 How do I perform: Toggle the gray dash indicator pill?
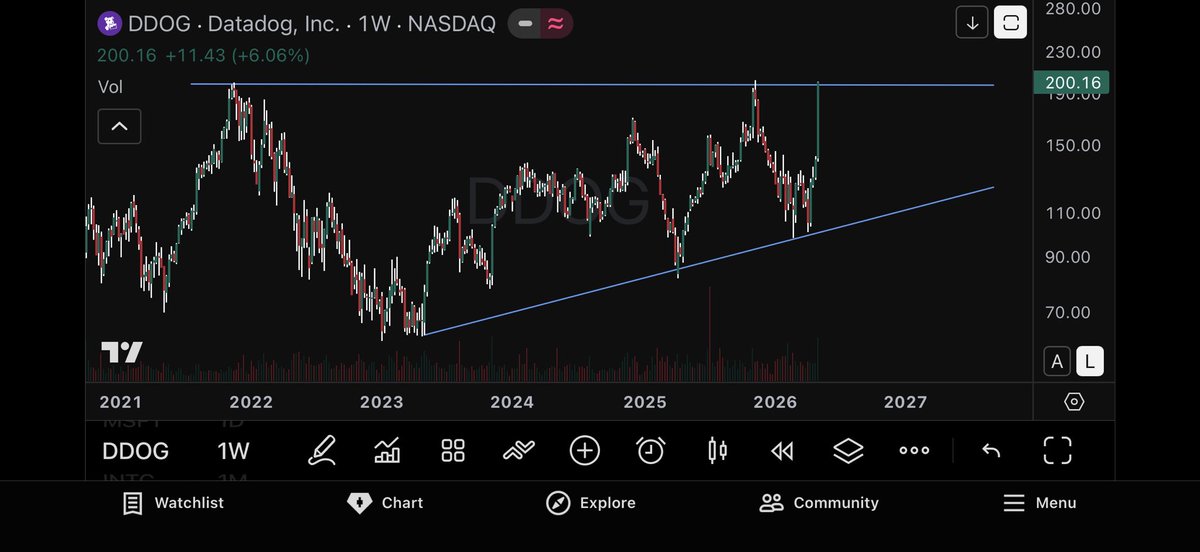pos(525,23)
